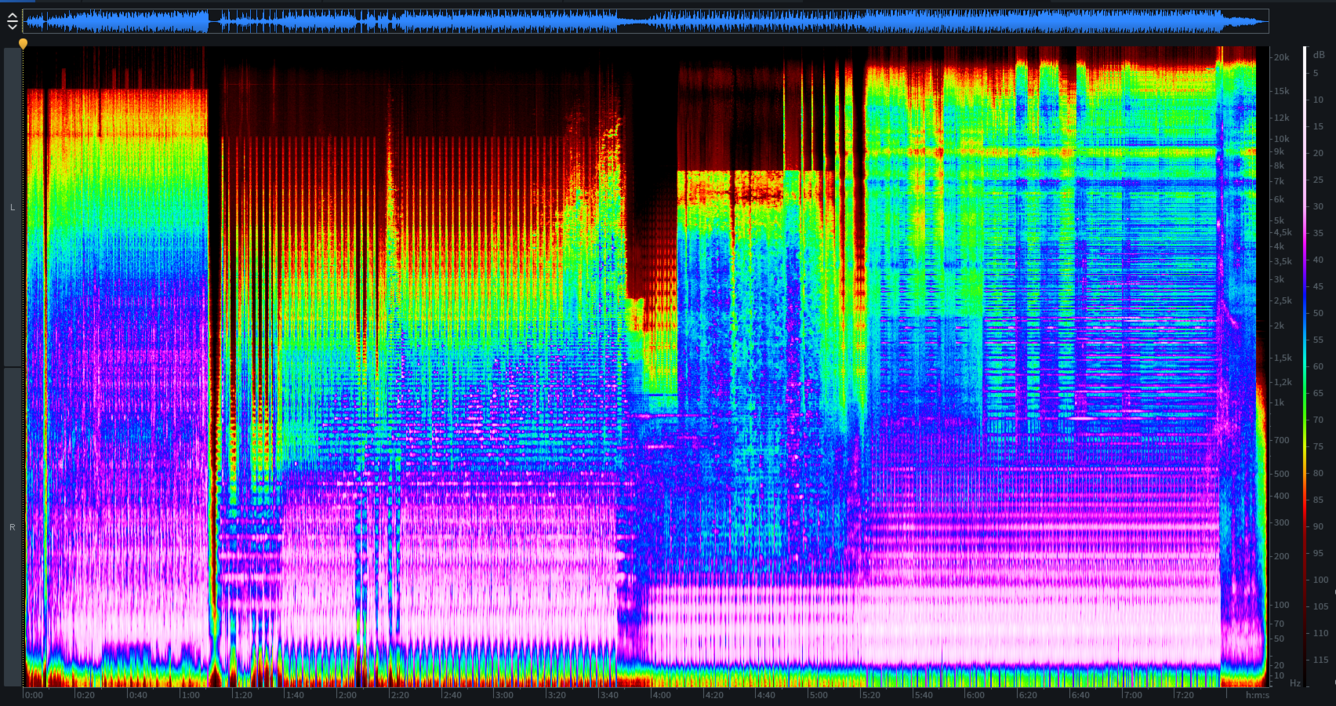Select the right channel via the R label
The width and height of the screenshot is (1336, 706).
[12, 527]
